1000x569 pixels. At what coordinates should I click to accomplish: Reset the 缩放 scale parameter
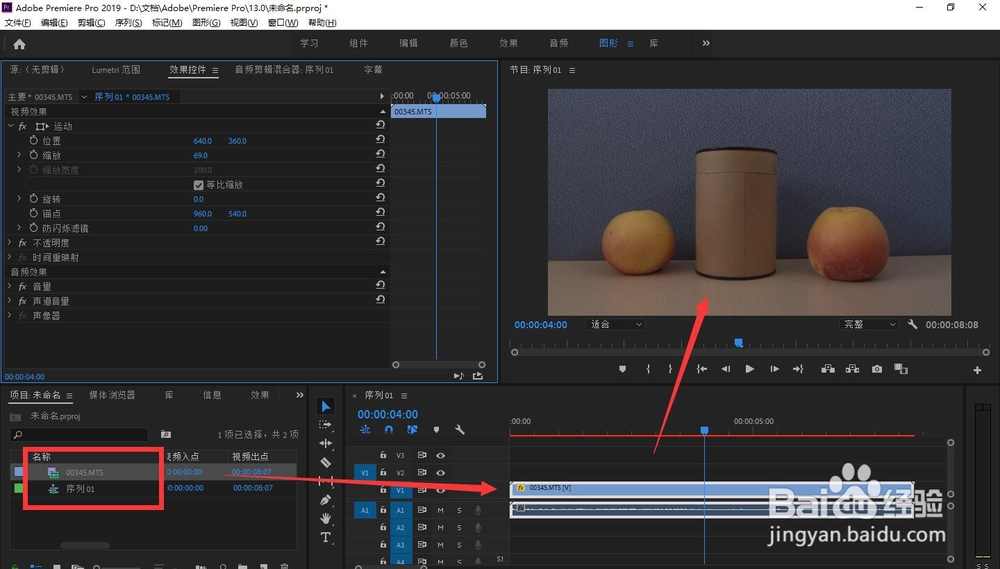[380, 154]
